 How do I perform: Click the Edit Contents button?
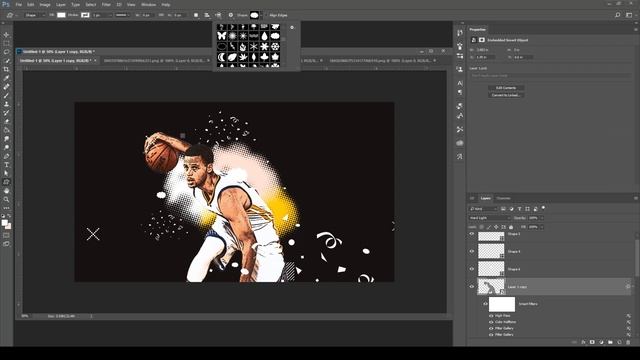click(506, 88)
